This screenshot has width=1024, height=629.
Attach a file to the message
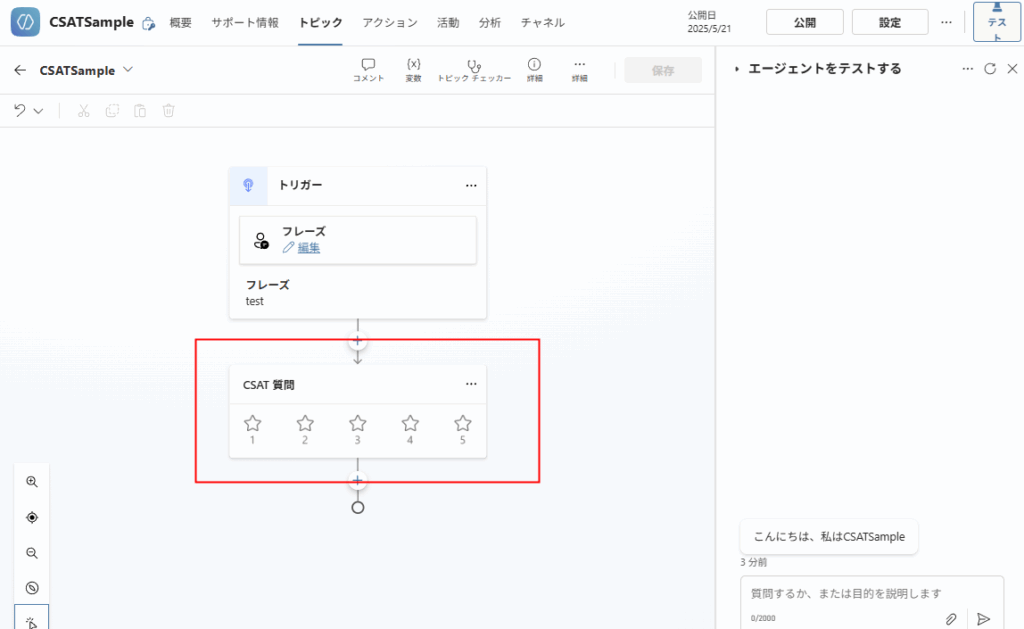click(951, 619)
